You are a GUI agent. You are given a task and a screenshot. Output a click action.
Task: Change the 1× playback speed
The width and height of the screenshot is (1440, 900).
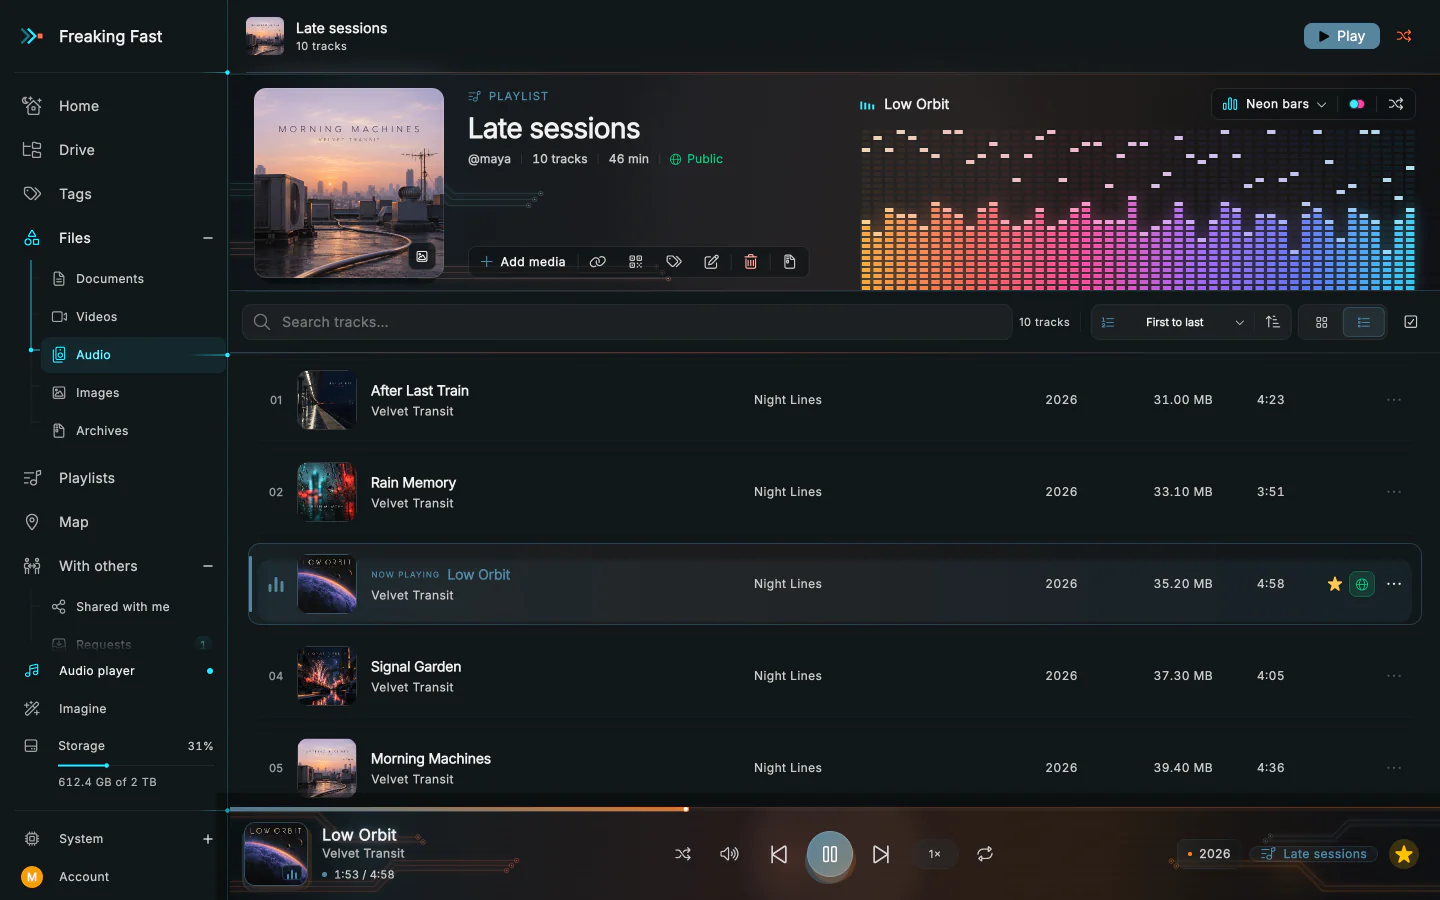coord(934,854)
